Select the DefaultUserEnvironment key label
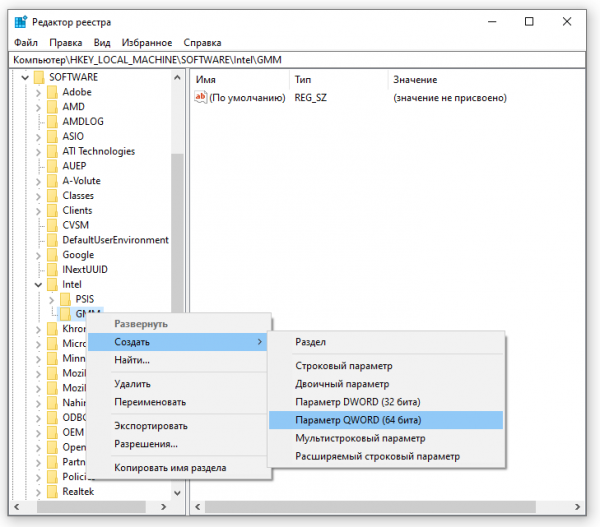 click(x=115, y=240)
